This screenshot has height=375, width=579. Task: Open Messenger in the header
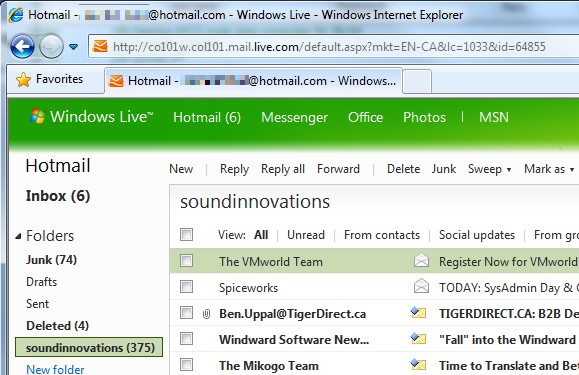[x=294, y=117]
